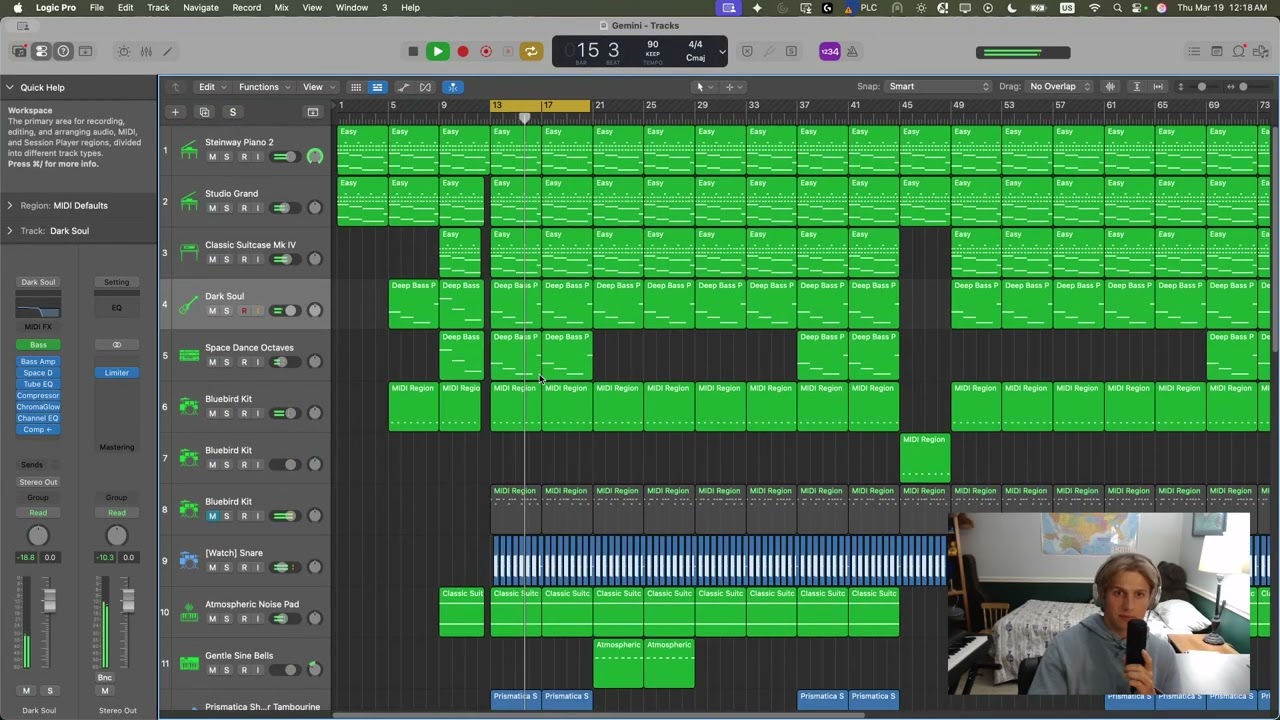Add a new track with plus button
Image resolution: width=1280 pixels, height=720 pixels.
tap(175, 112)
